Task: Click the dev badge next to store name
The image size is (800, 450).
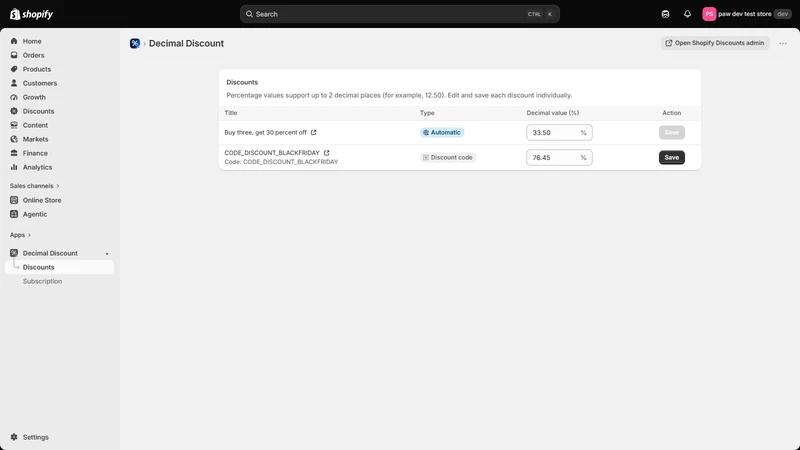Action: 783,14
